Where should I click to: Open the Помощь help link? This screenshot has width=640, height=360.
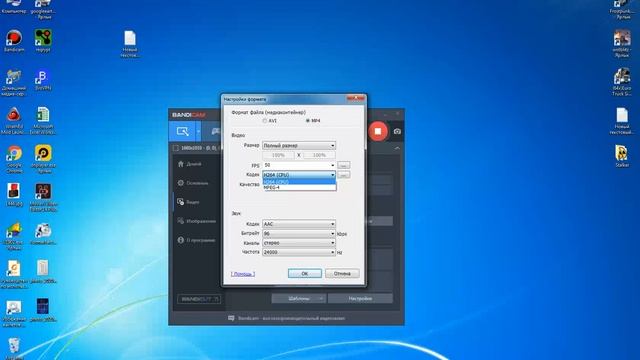tap(243, 274)
